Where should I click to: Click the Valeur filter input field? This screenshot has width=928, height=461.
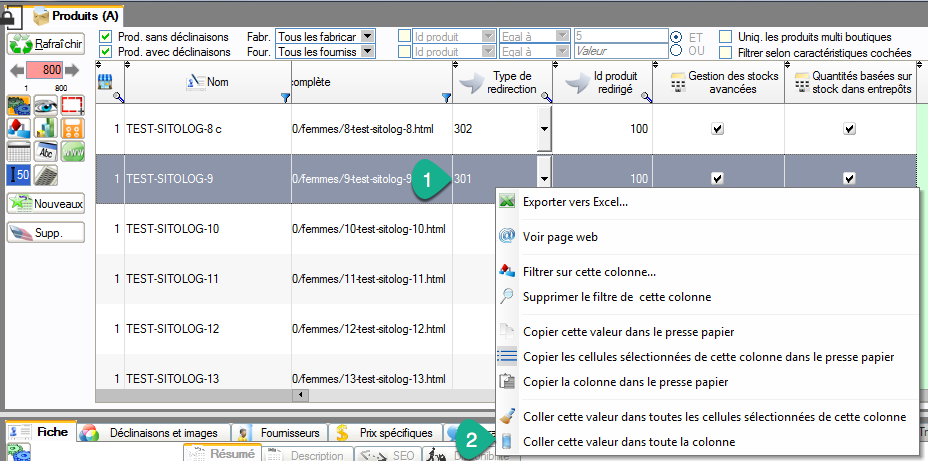coord(620,51)
